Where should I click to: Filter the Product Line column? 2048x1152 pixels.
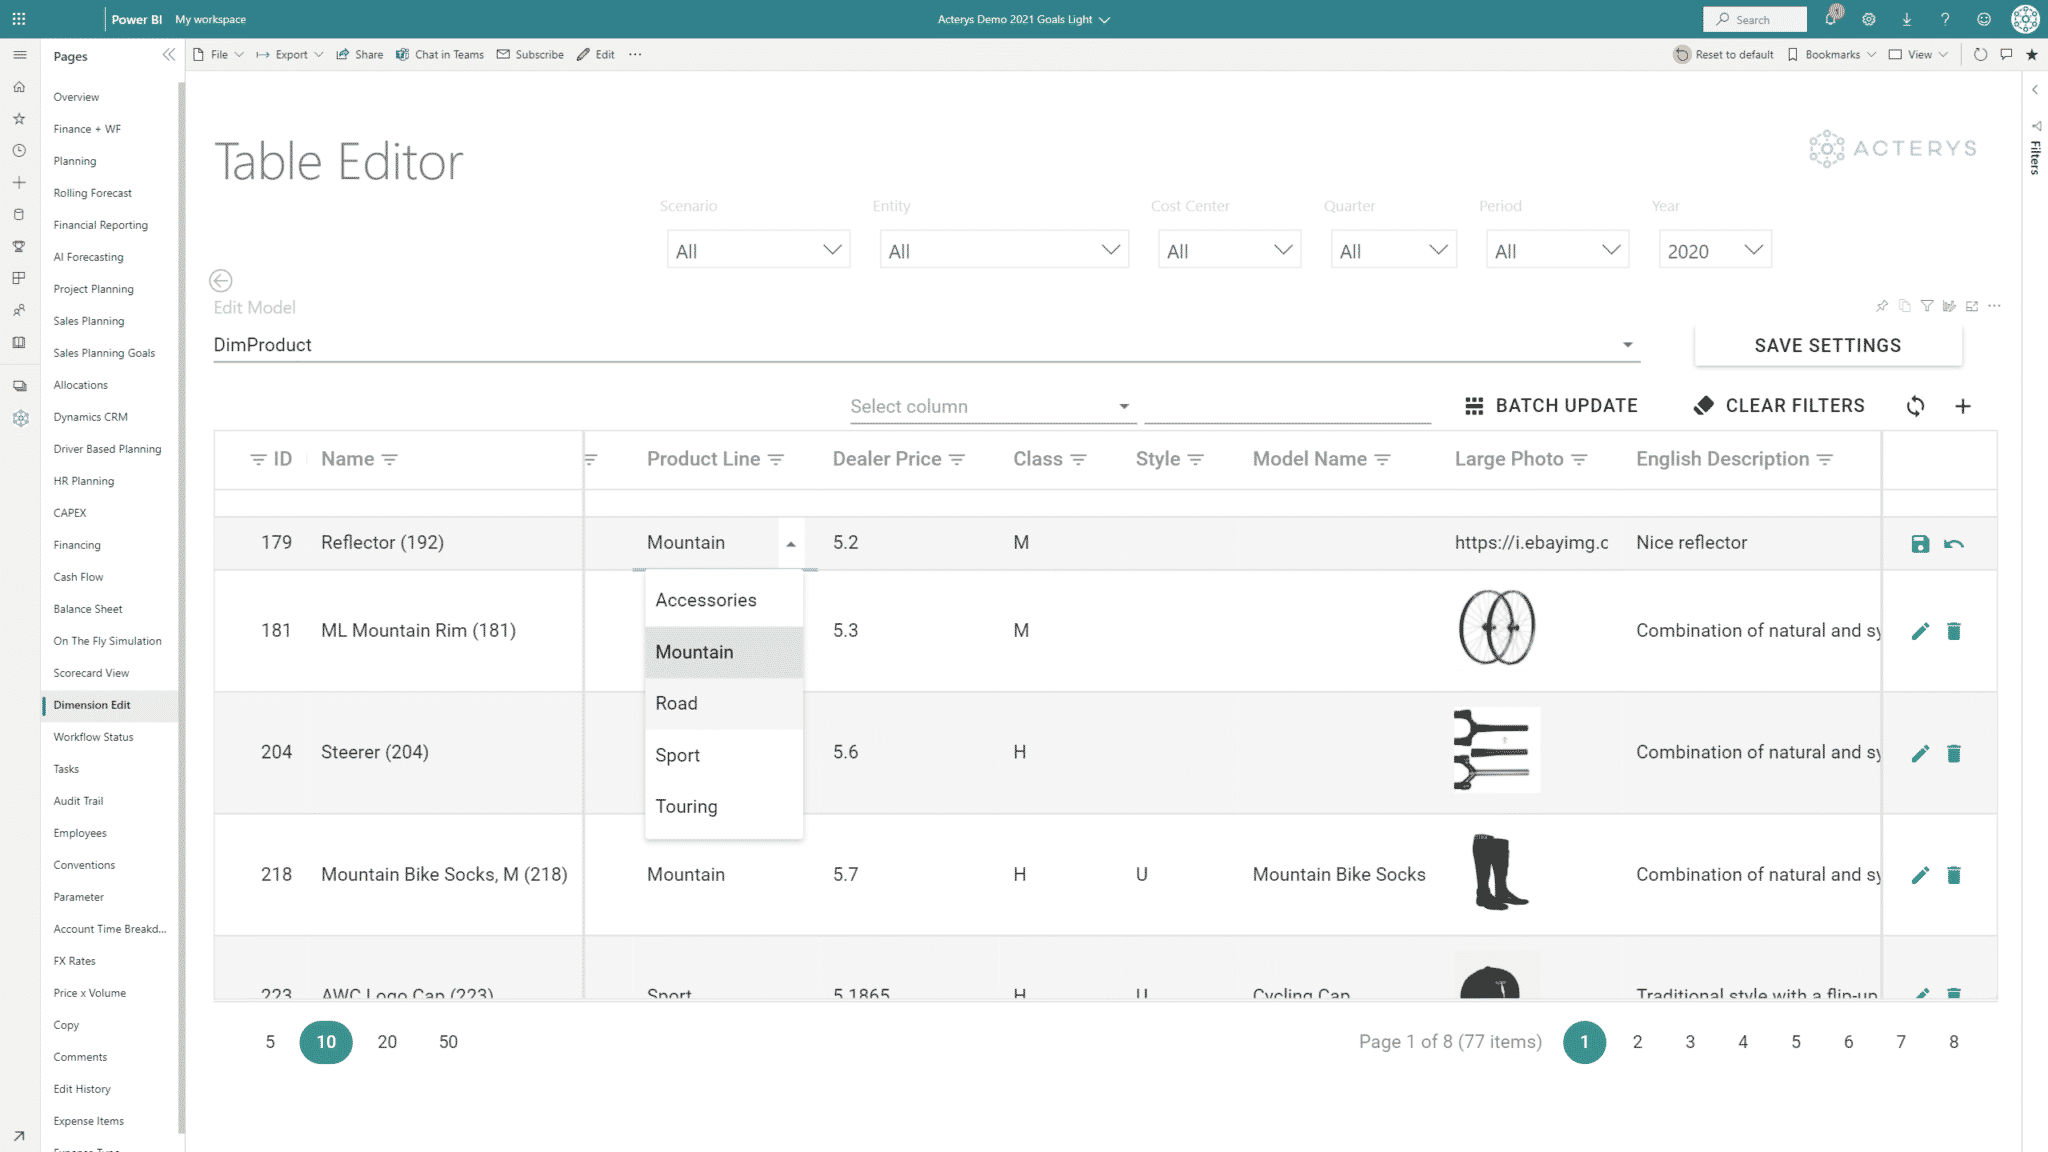776,459
